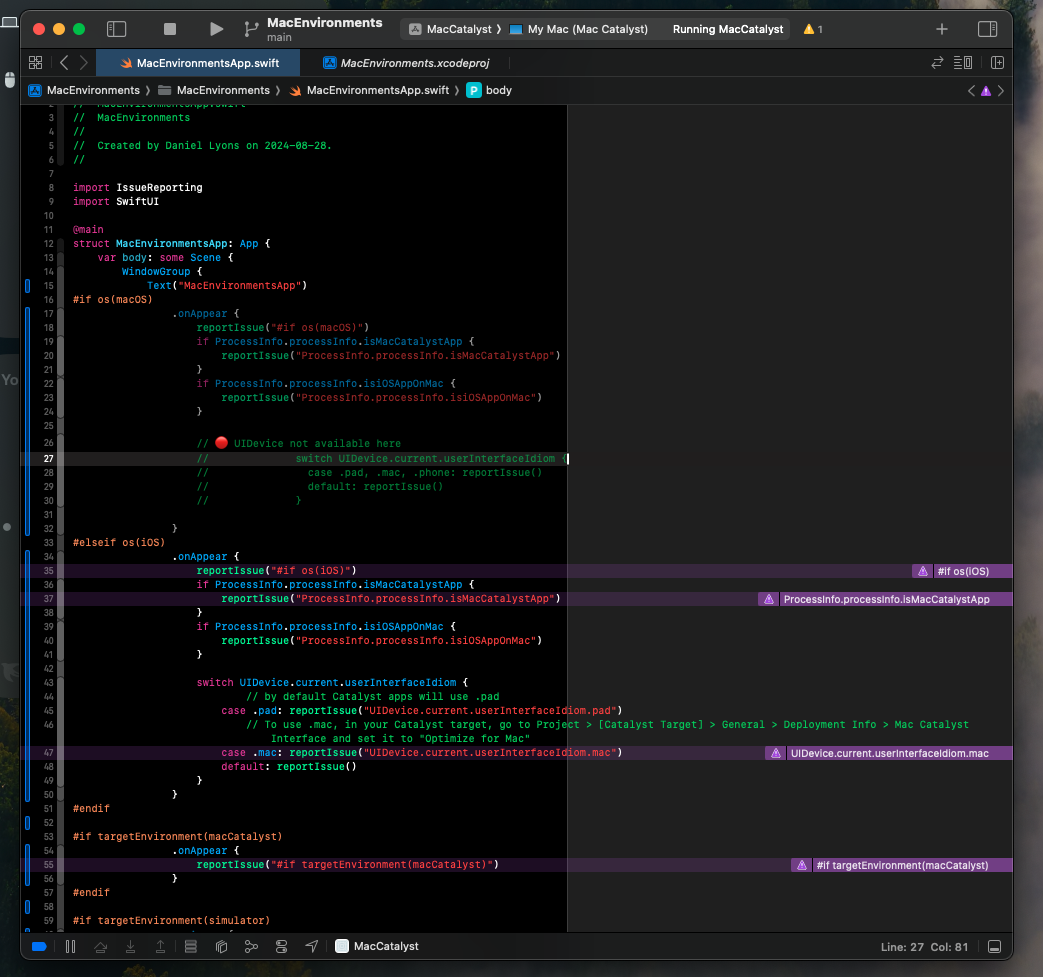Open the Simulate Location menu
The height and width of the screenshot is (977, 1043).
(x=312, y=946)
